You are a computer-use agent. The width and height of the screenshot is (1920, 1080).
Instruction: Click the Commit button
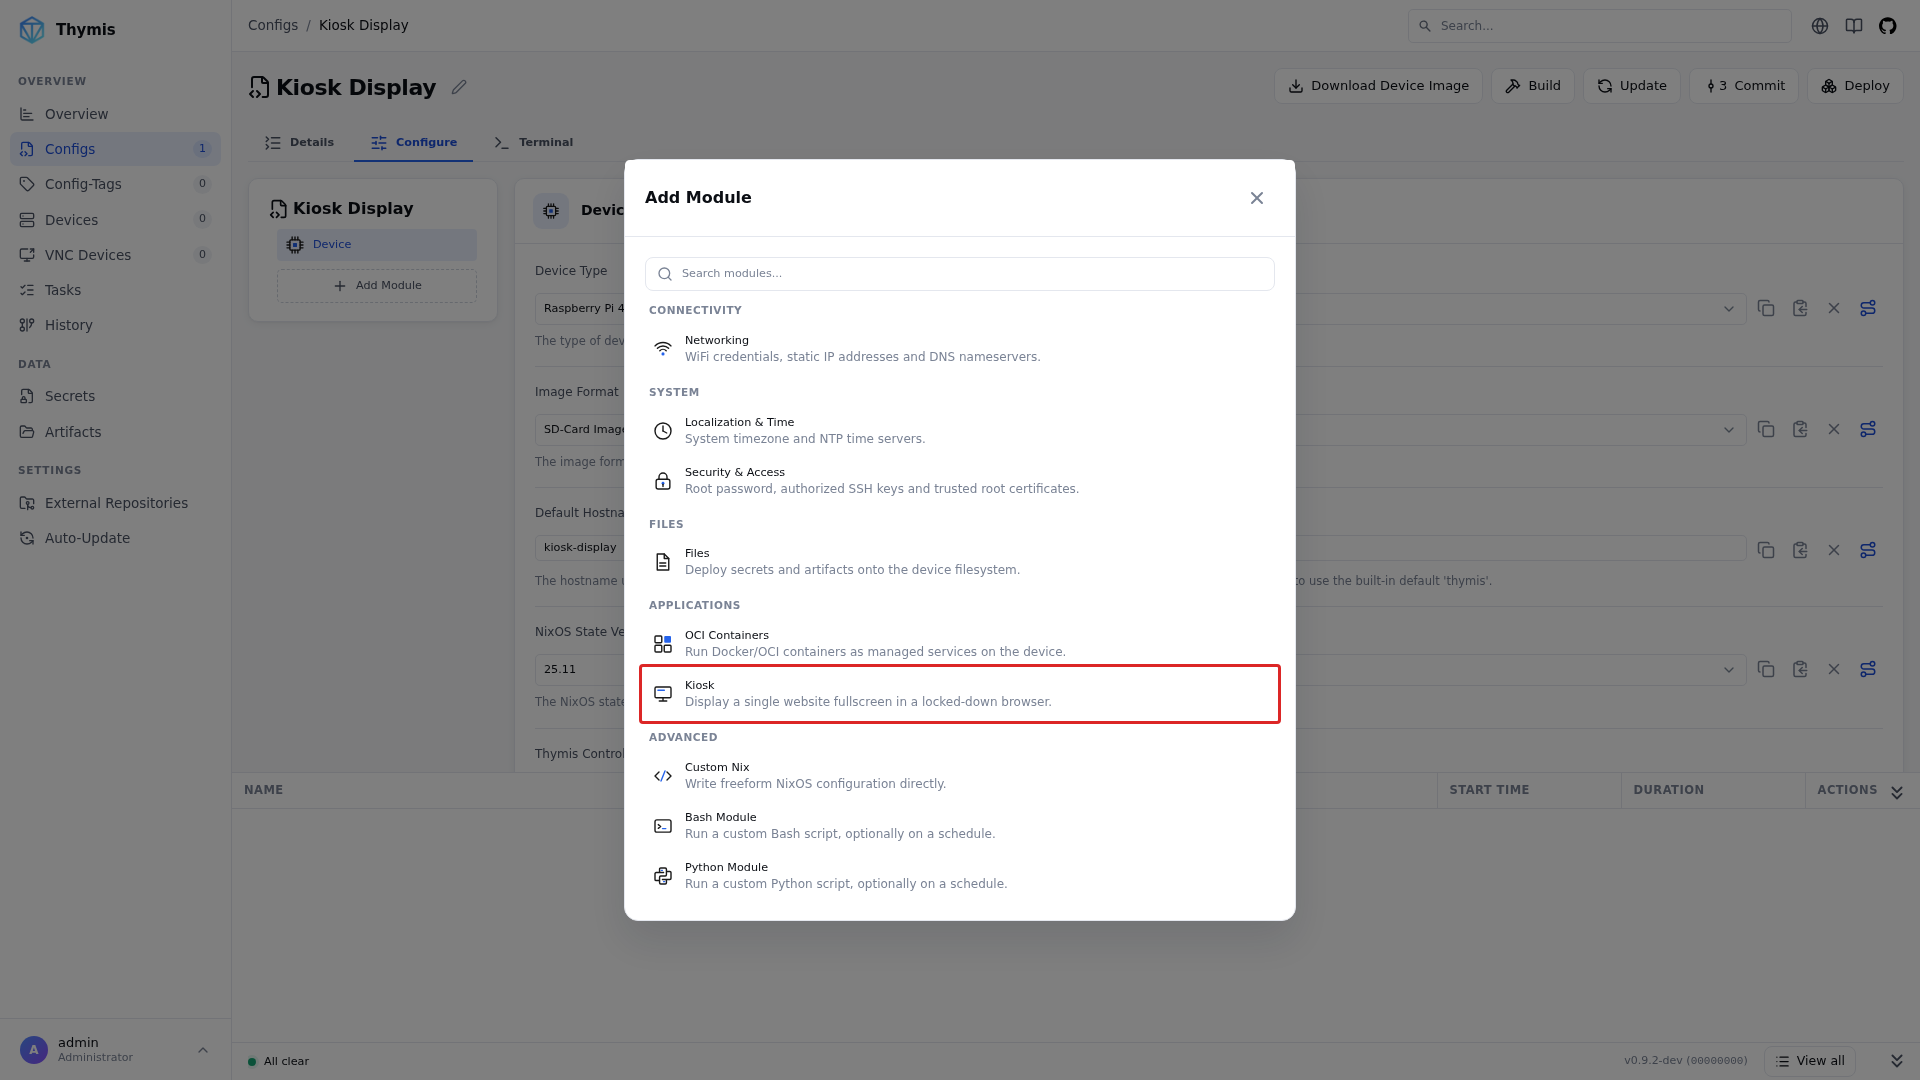point(1744,86)
